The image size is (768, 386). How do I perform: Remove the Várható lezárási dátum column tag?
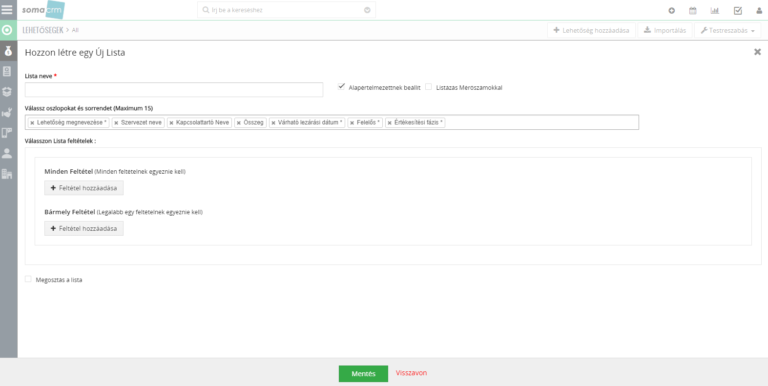coord(273,123)
